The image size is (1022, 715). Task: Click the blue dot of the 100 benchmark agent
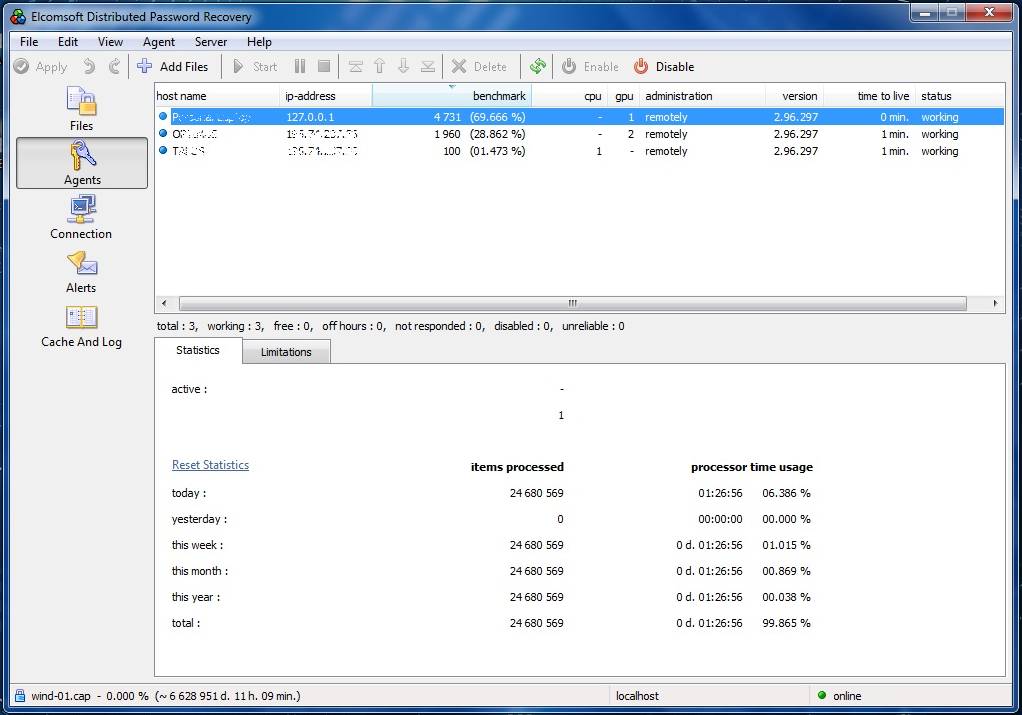tap(163, 151)
